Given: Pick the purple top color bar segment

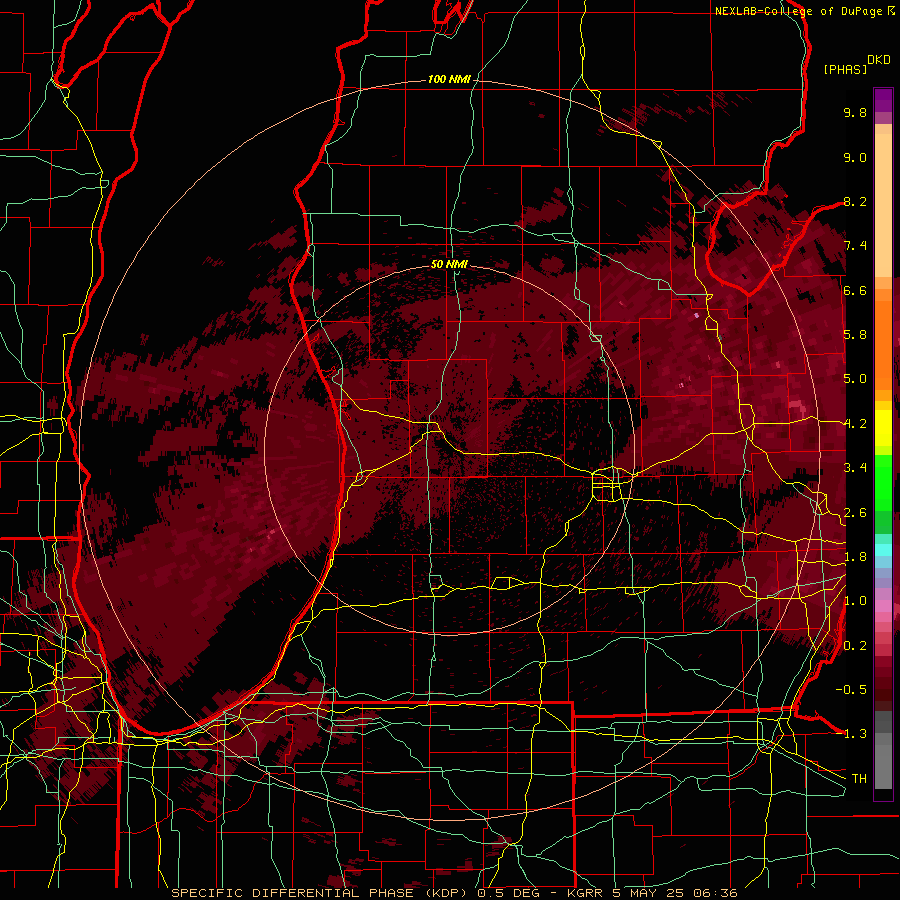Looking at the screenshot, I should (x=883, y=100).
